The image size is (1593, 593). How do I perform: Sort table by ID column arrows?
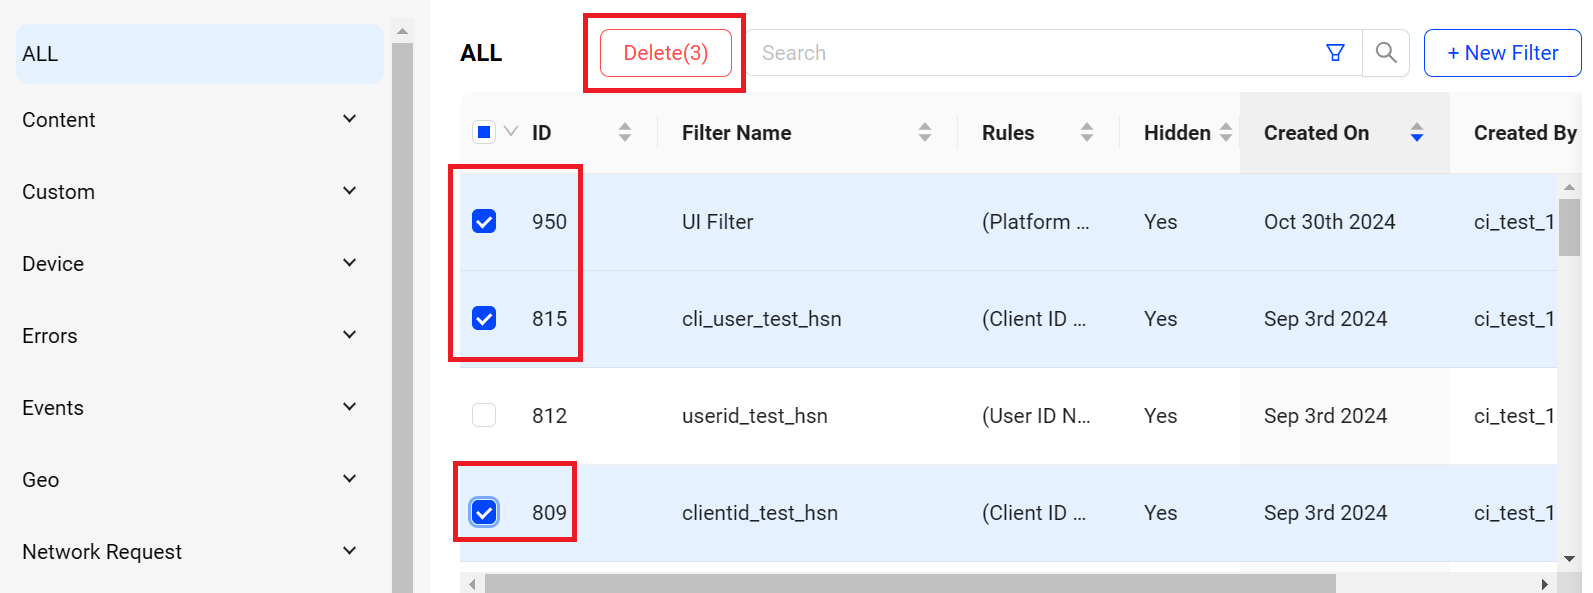[x=625, y=132]
